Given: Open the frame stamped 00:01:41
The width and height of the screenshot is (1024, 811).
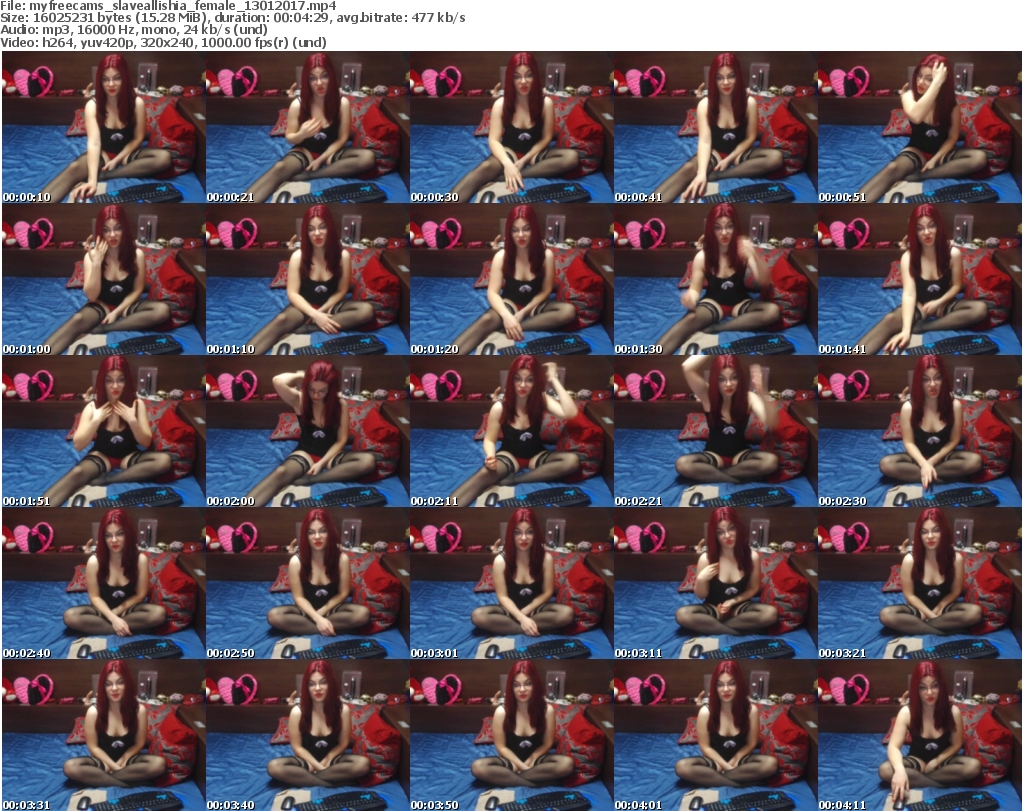Looking at the screenshot, I should point(920,279).
